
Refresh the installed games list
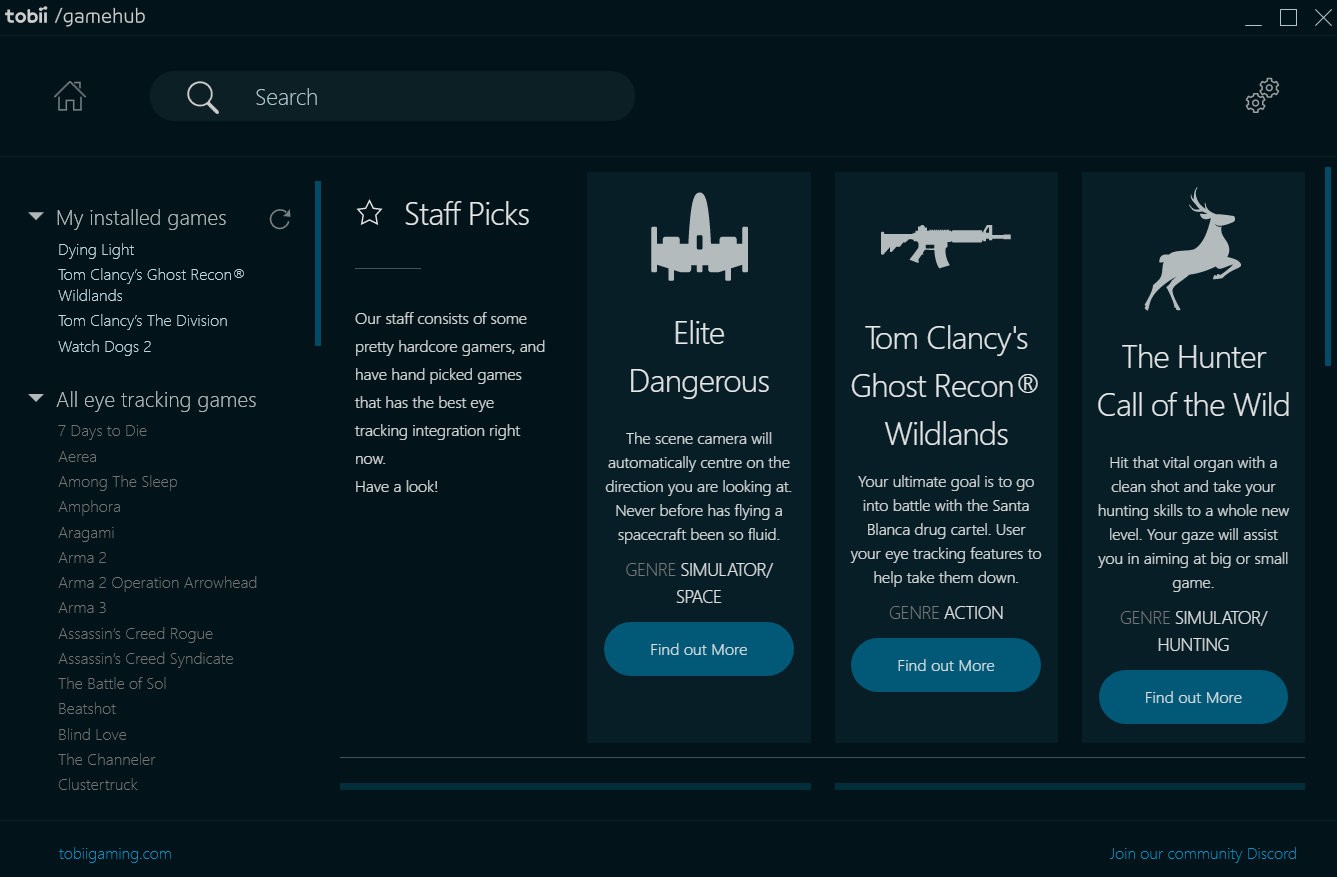click(280, 219)
